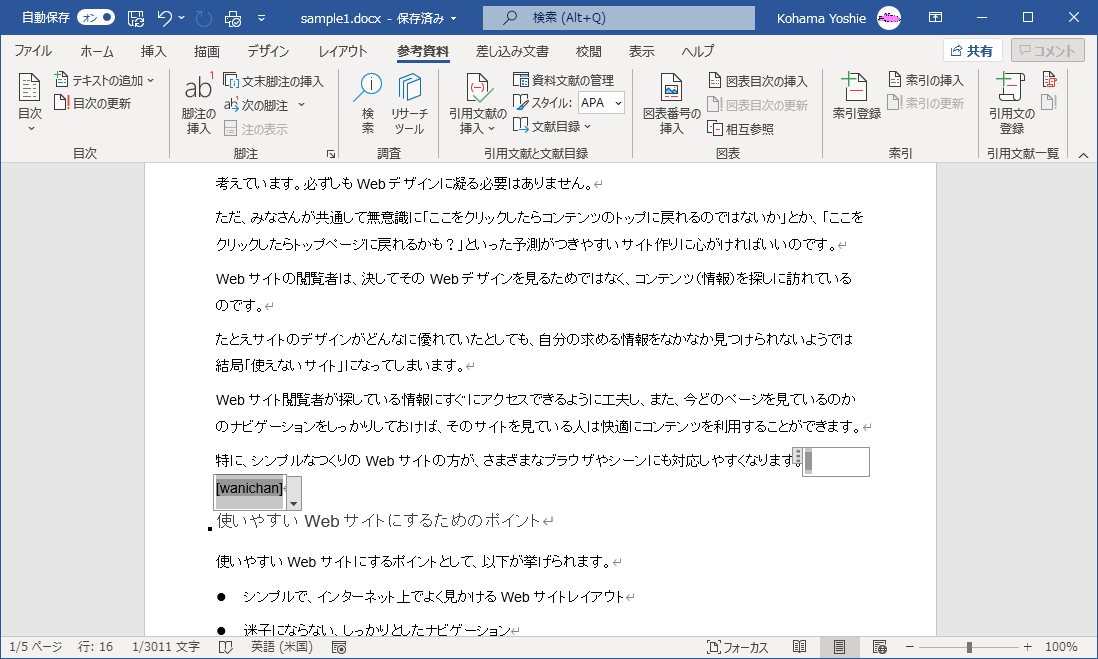Screen dimensions: 1098x659
Task: Click 資料文献の管理
Action: [564, 80]
